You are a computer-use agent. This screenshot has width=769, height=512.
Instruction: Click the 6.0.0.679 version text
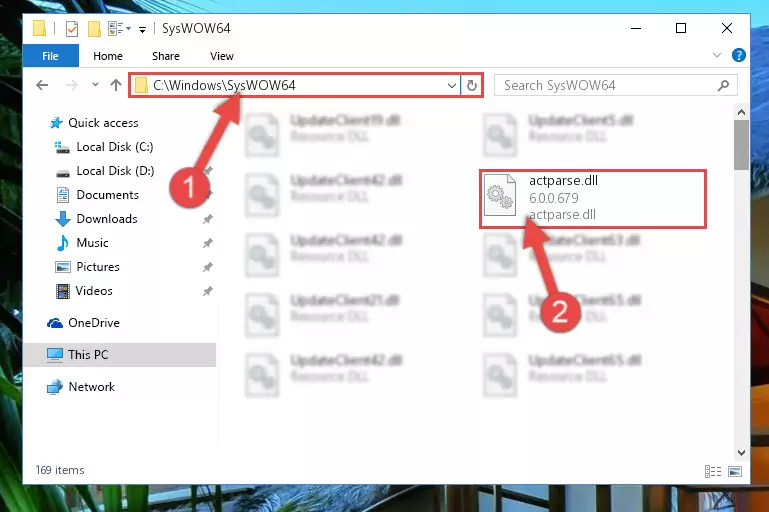[x=554, y=198]
